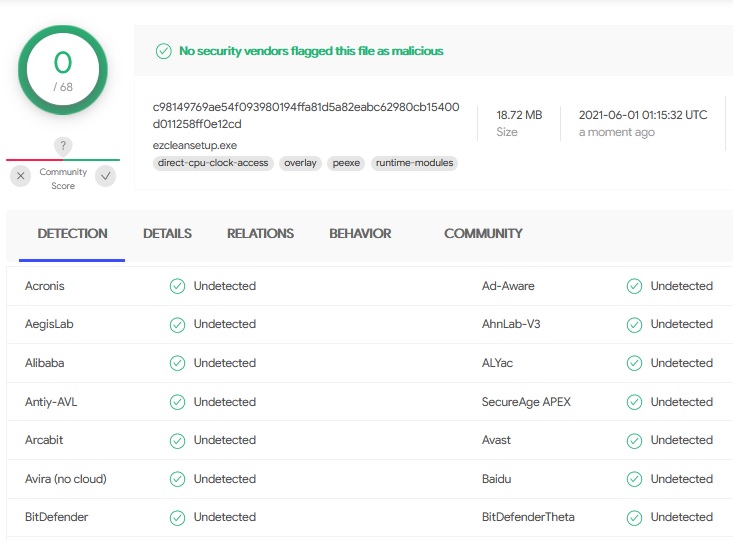Click the green check beside 'No security vendors flagged'
The width and height of the screenshot is (733, 541).
click(x=164, y=51)
